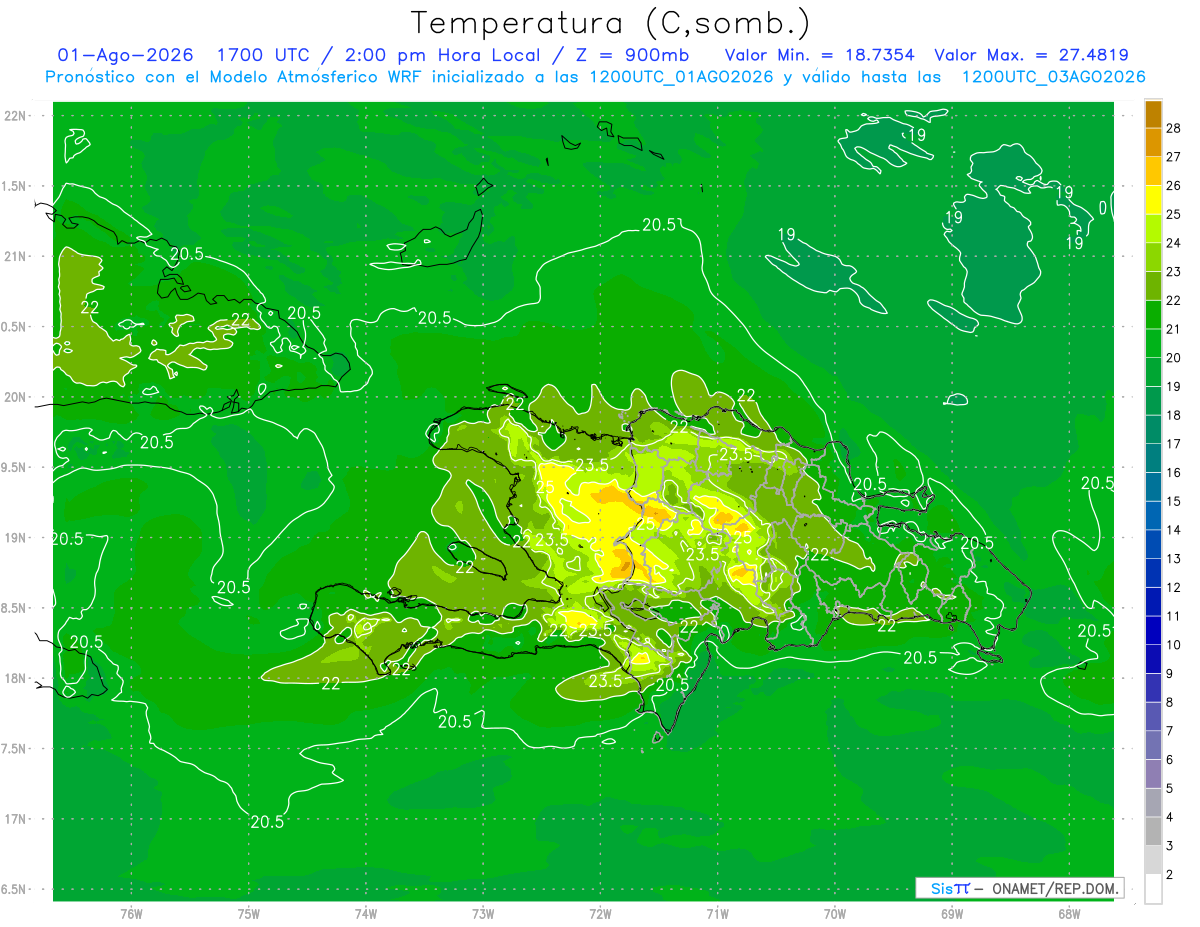Click the '01-Ago-2026' forecast date text

(x=126, y=55)
